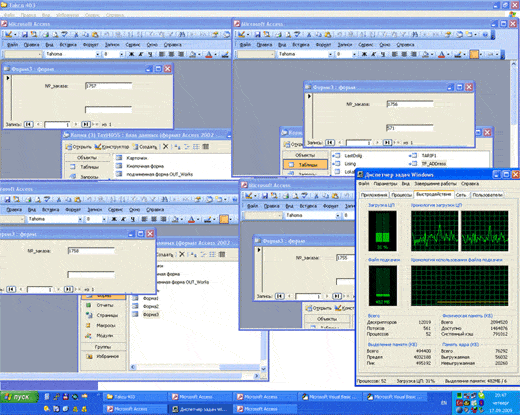The width and height of the screenshot is (520, 415).
Task: Click Диспетчер задач taskbar button
Action: [200, 409]
